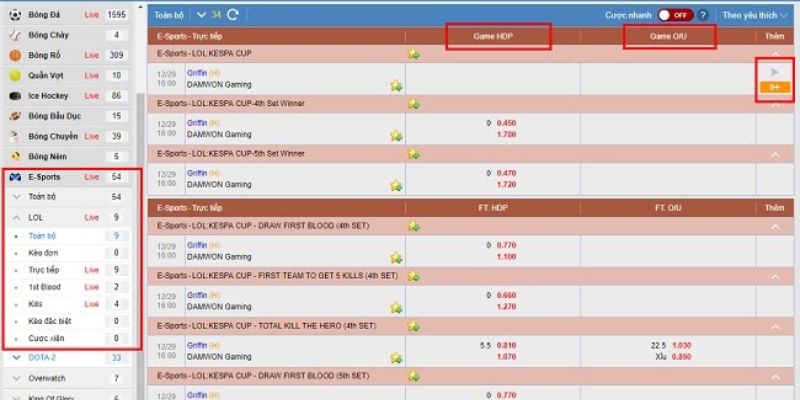This screenshot has width=800, height=400.
Task: Click the E-Sports gamepad icon
Action: 15,177
